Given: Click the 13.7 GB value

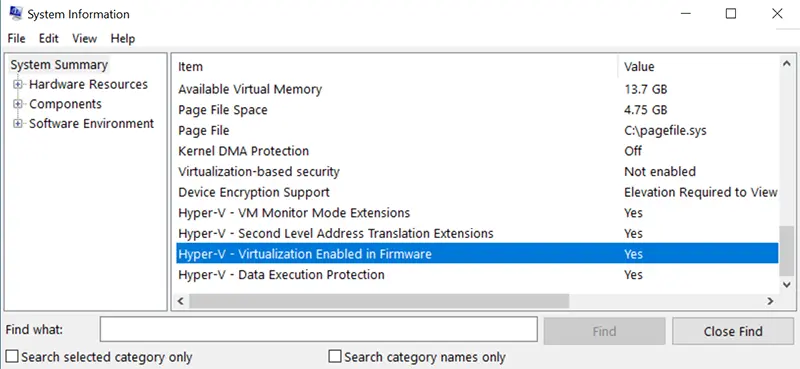Looking at the screenshot, I should tap(645, 89).
